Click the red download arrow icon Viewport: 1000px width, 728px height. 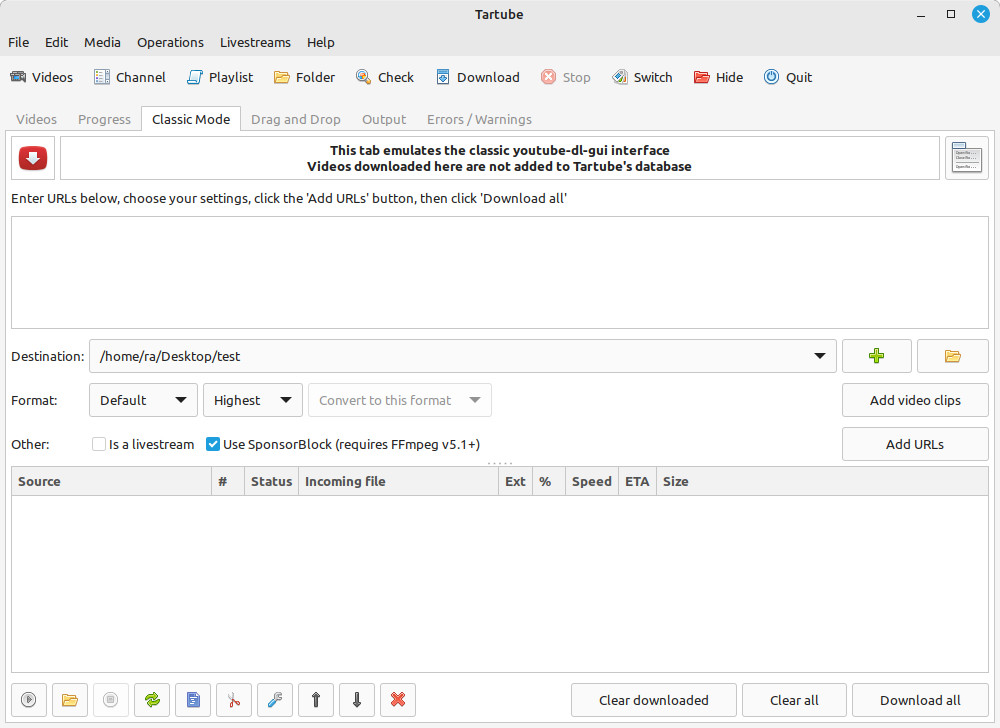tap(33, 158)
